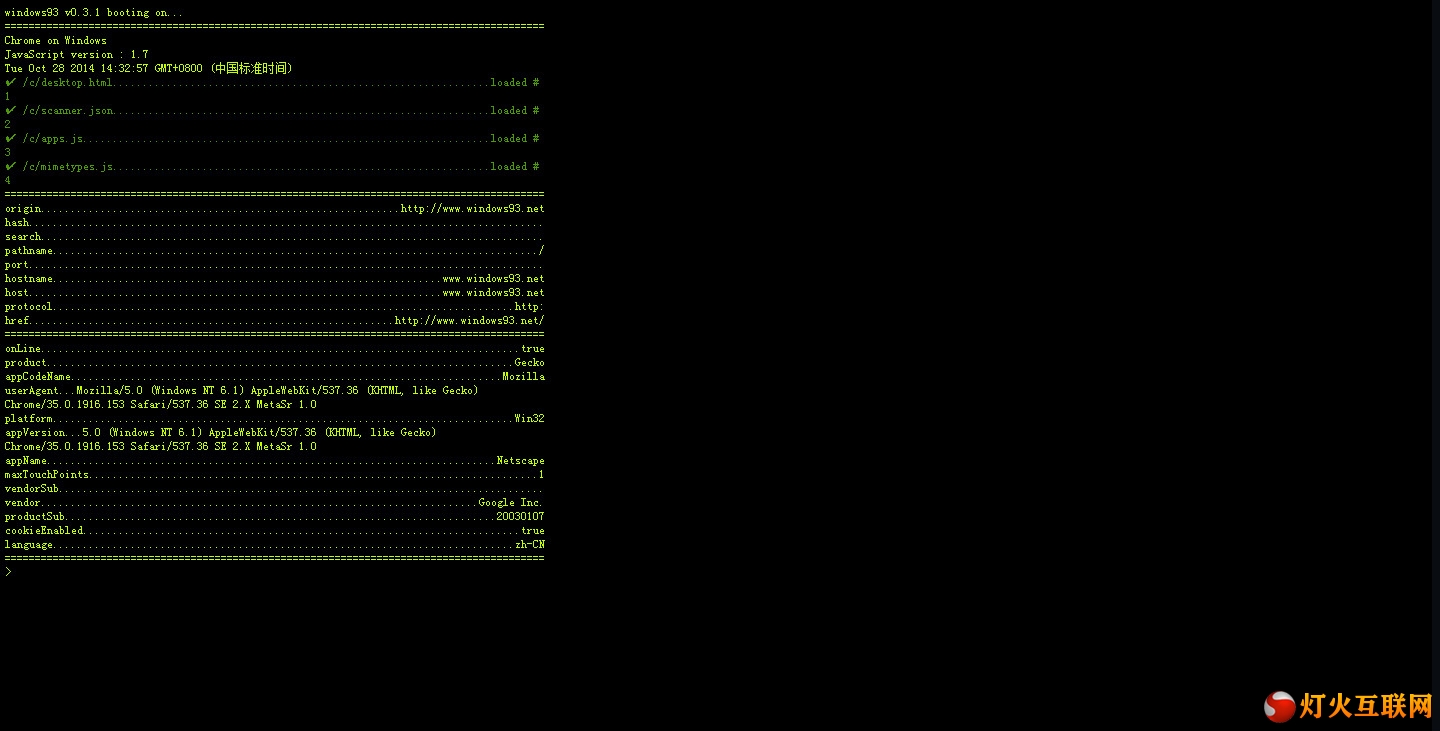The width and height of the screenshot is (1440, 731).
Task: Click the 'pathname' label
Action: pos(29,251)
